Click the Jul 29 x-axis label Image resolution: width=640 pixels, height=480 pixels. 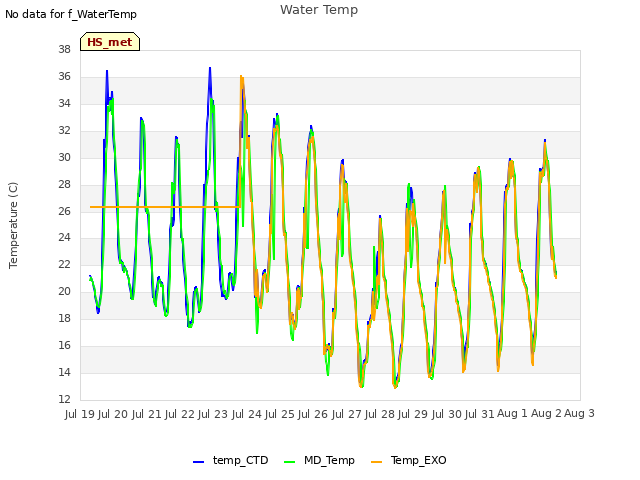[x=413, y=414]
